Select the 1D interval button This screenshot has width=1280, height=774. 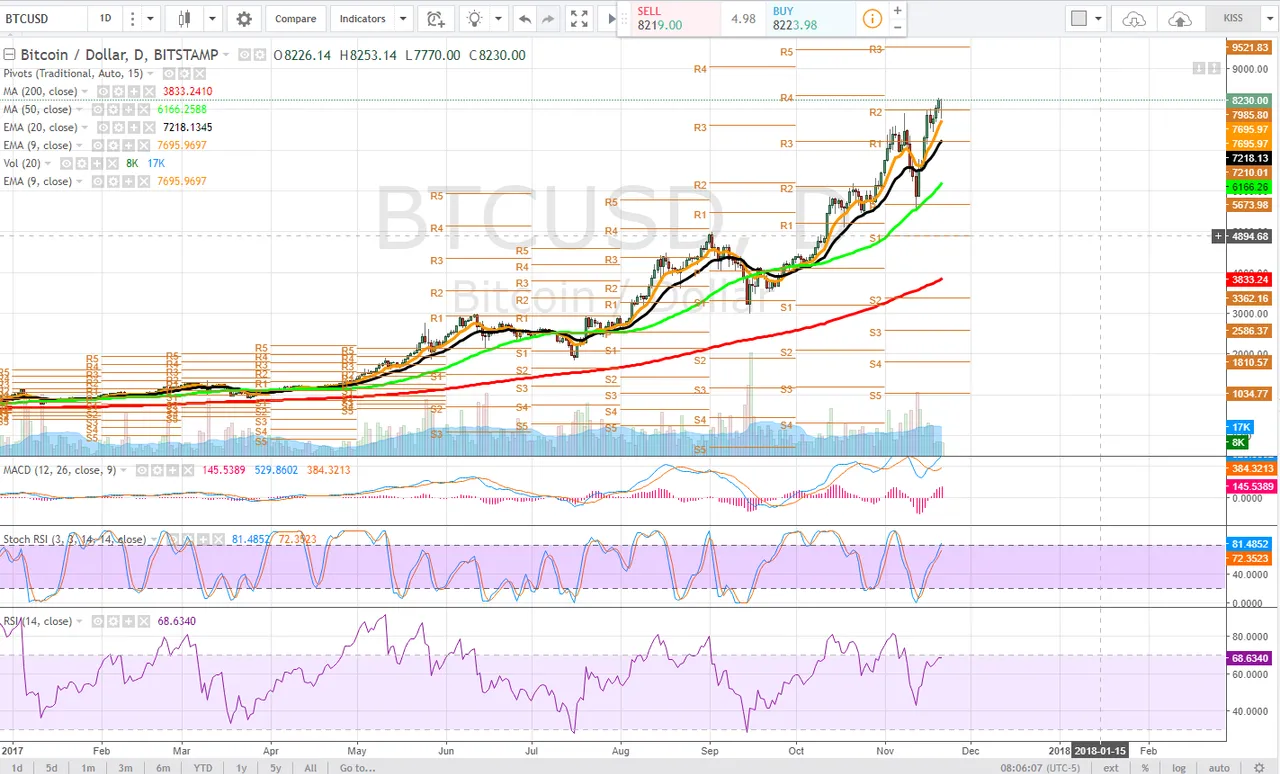(x=106, y=19)
